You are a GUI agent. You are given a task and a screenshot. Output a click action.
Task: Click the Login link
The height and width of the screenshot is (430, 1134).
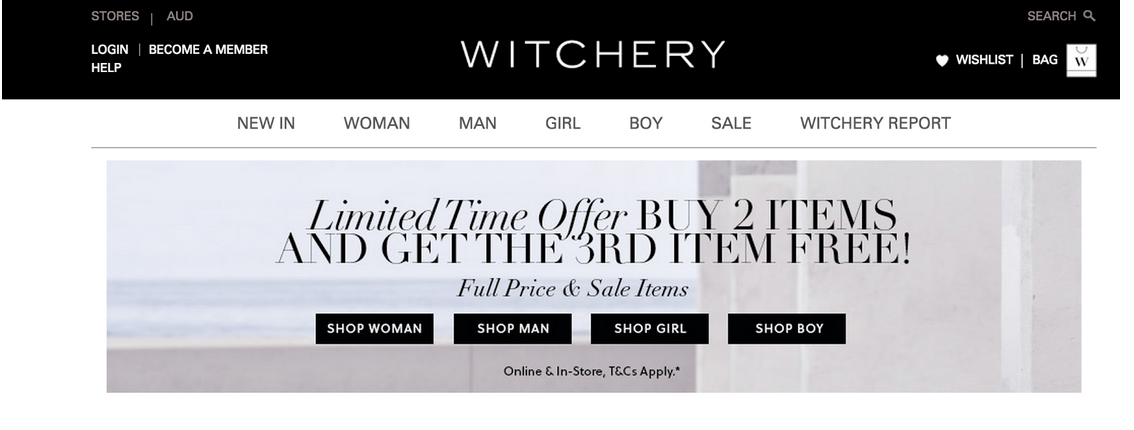click(110, 49)
